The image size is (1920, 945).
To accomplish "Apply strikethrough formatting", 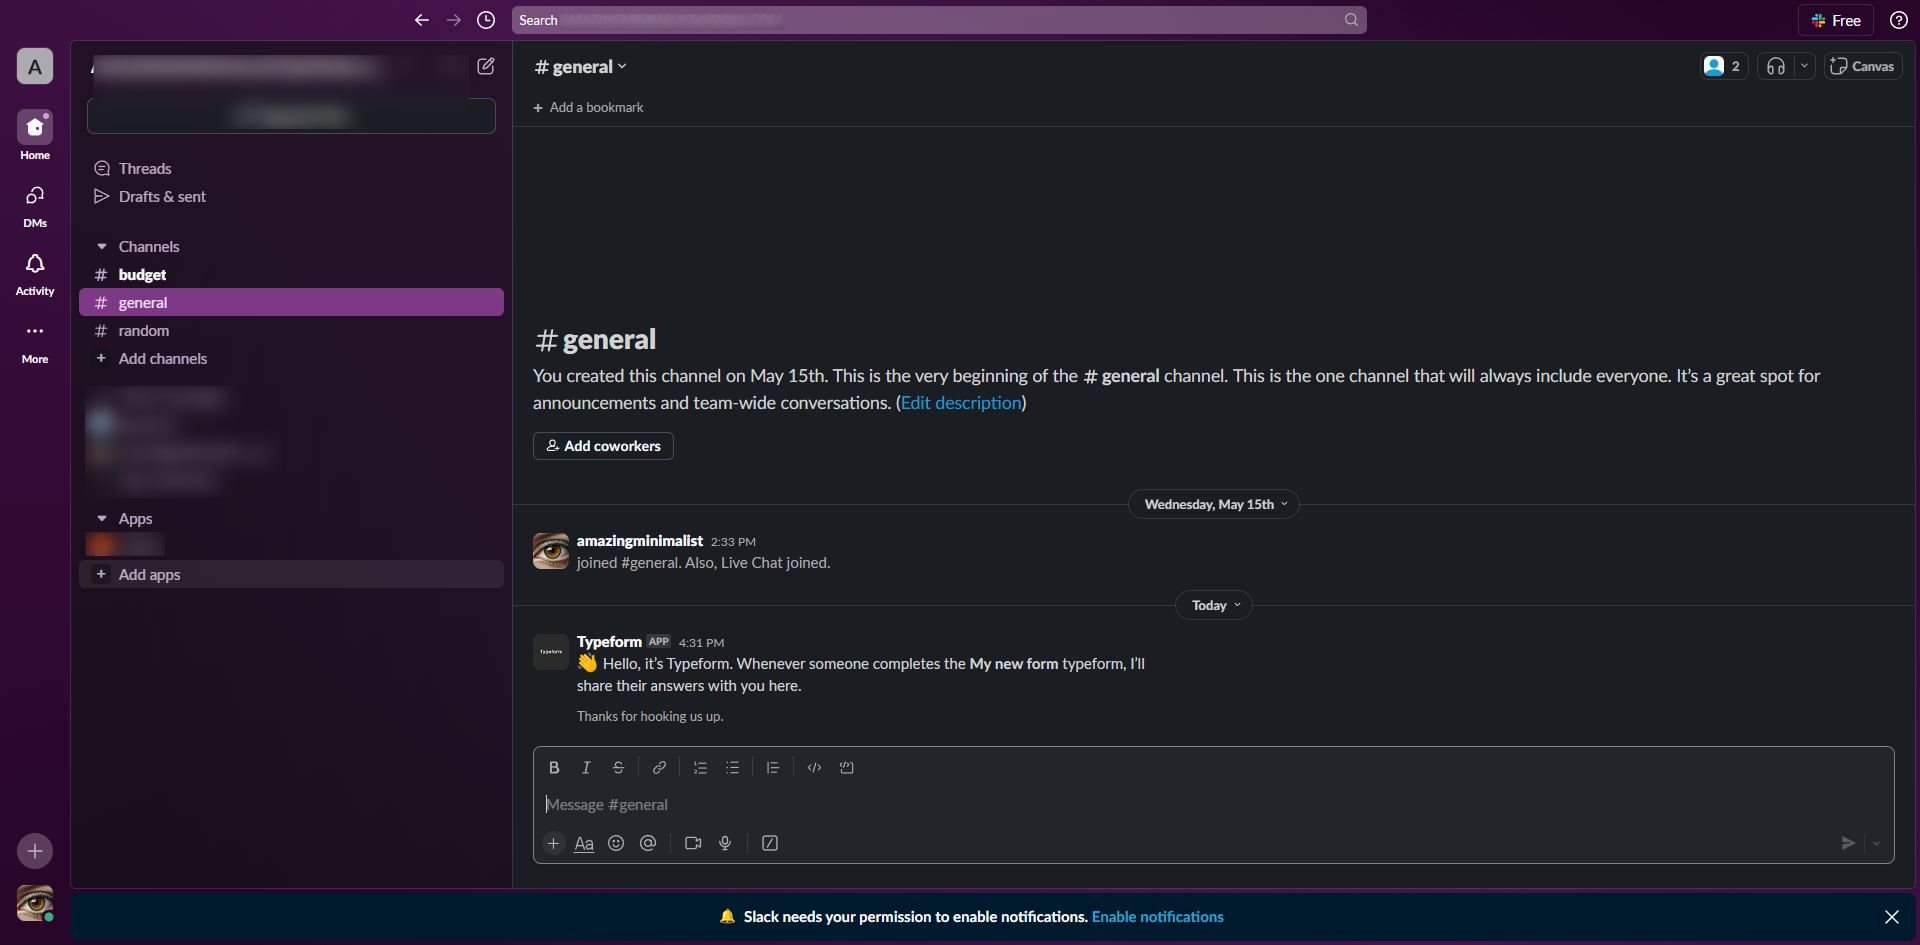I will pyautogui.click(x=618, y=768).
